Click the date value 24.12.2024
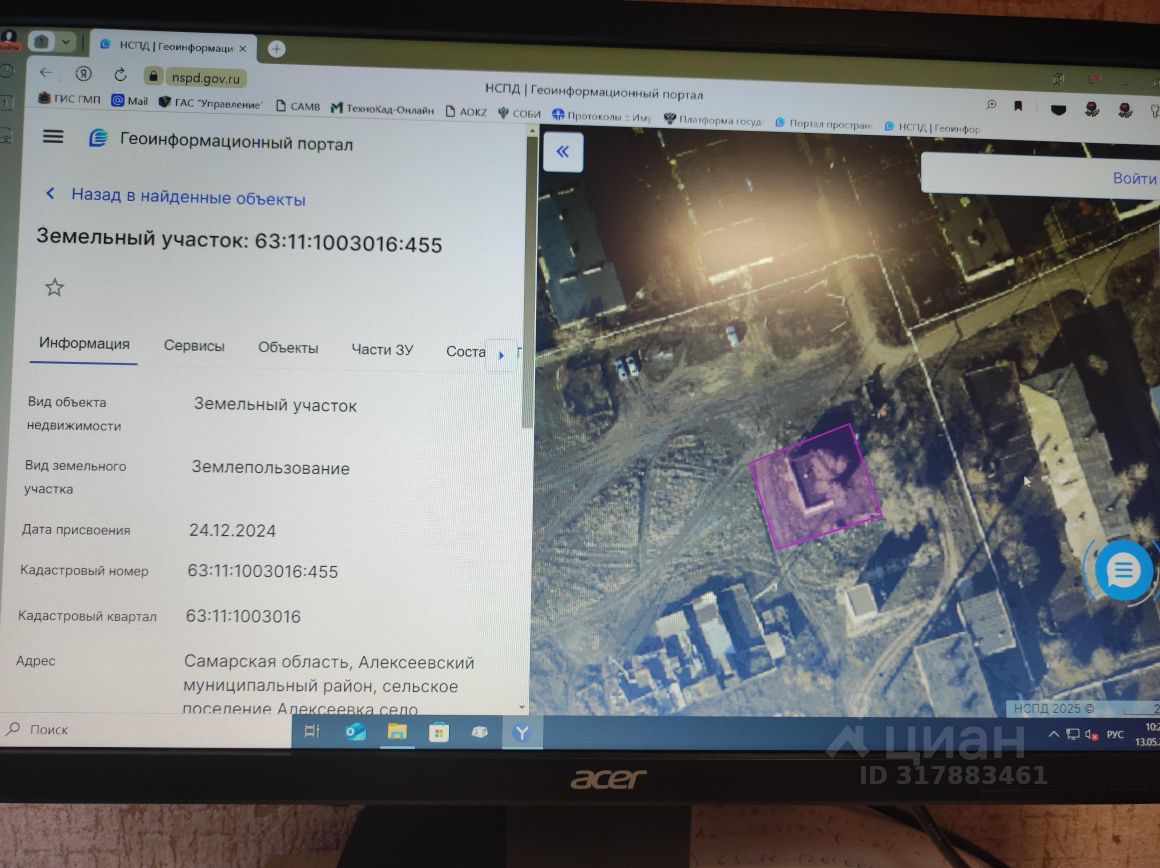The width and height of the screenshot is (1160, 868). (x=232, y=531)
